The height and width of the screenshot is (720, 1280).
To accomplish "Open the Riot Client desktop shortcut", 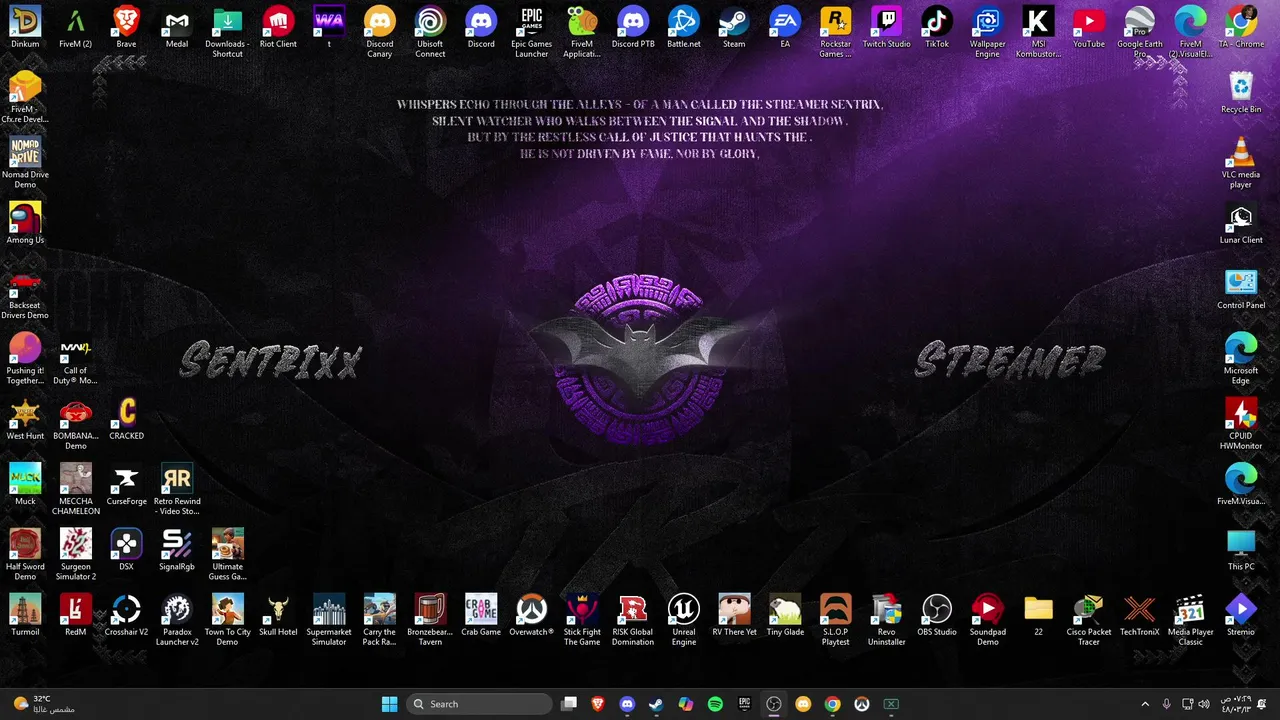I will click(x=278, y=27).
